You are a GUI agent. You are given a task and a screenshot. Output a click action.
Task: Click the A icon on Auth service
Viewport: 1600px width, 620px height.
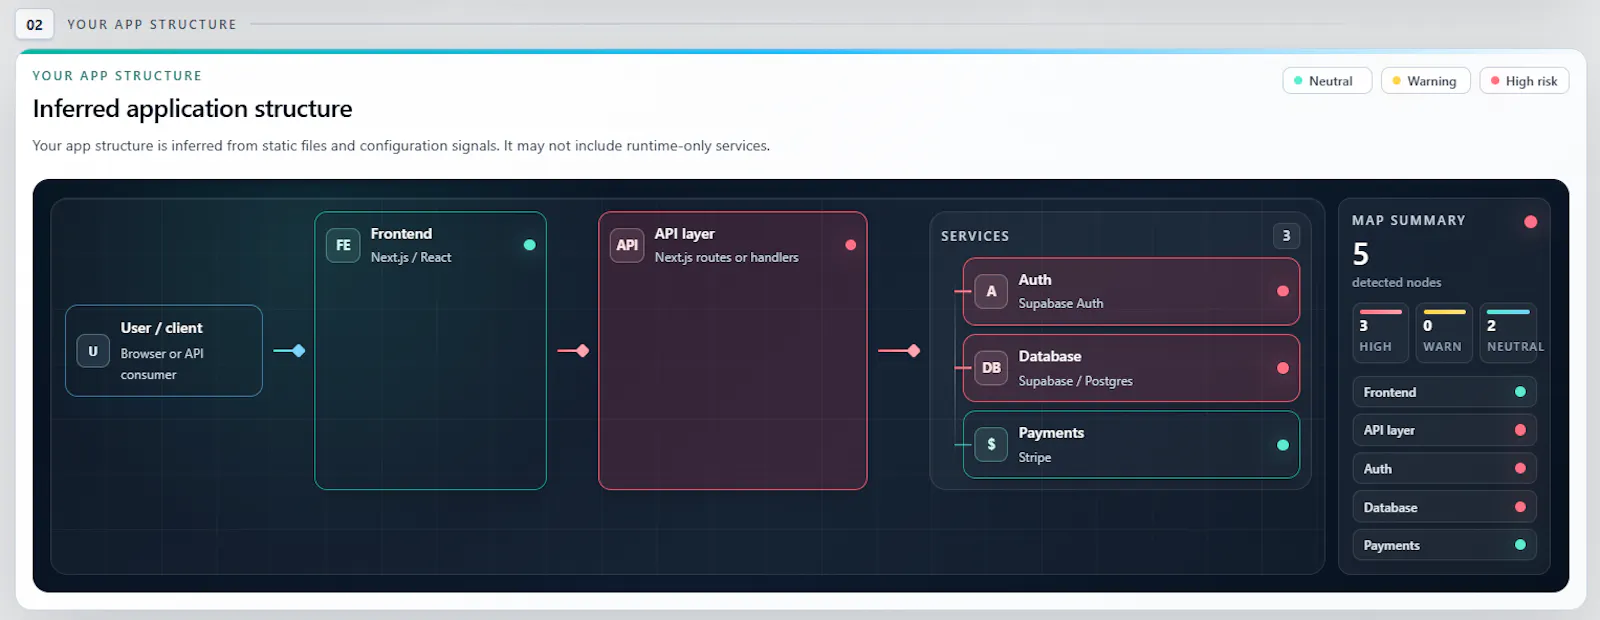(991, 291)
